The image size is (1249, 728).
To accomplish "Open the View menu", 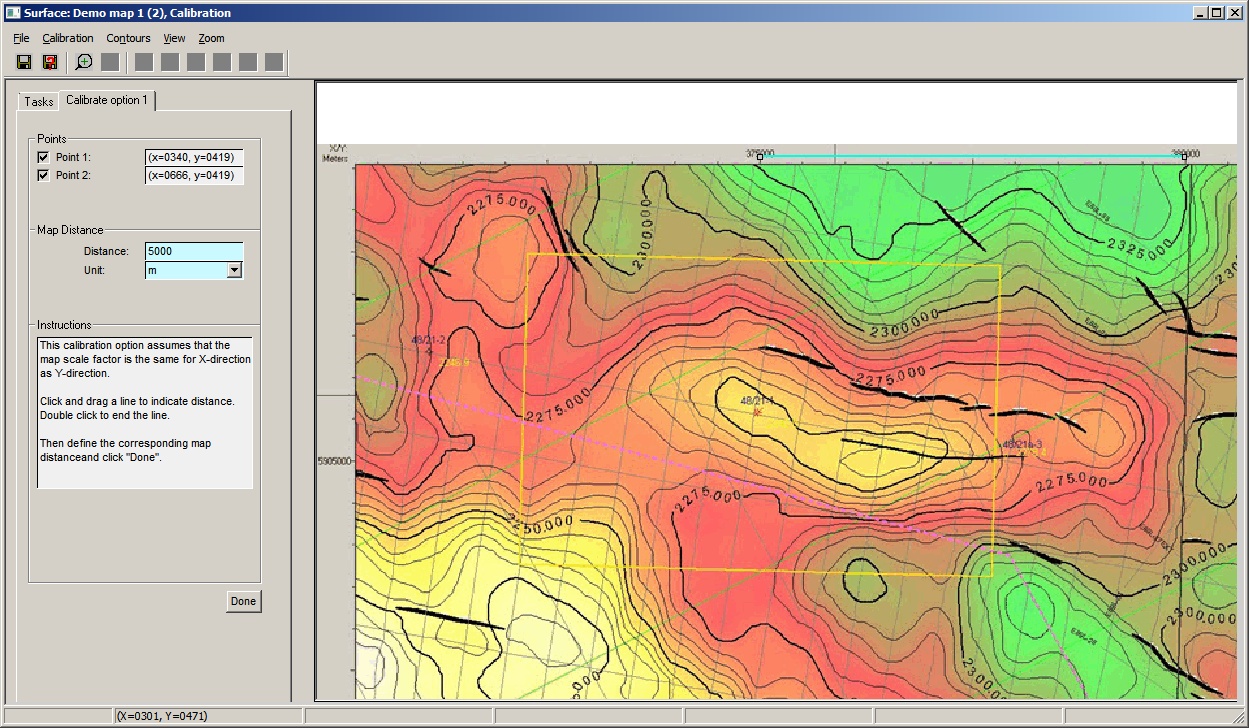I will tap(174, 38).
